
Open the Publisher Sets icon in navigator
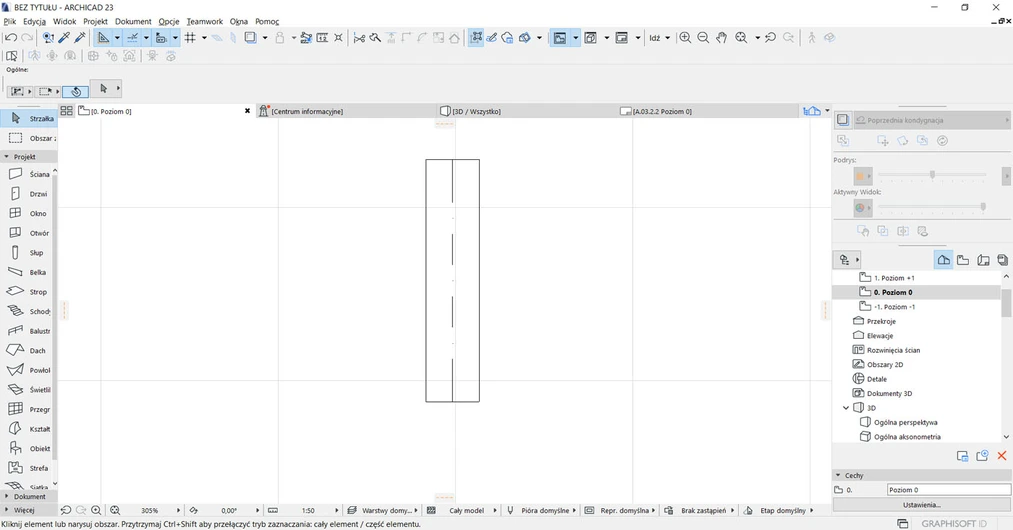pyautogui.click(x=1002, y=260)
